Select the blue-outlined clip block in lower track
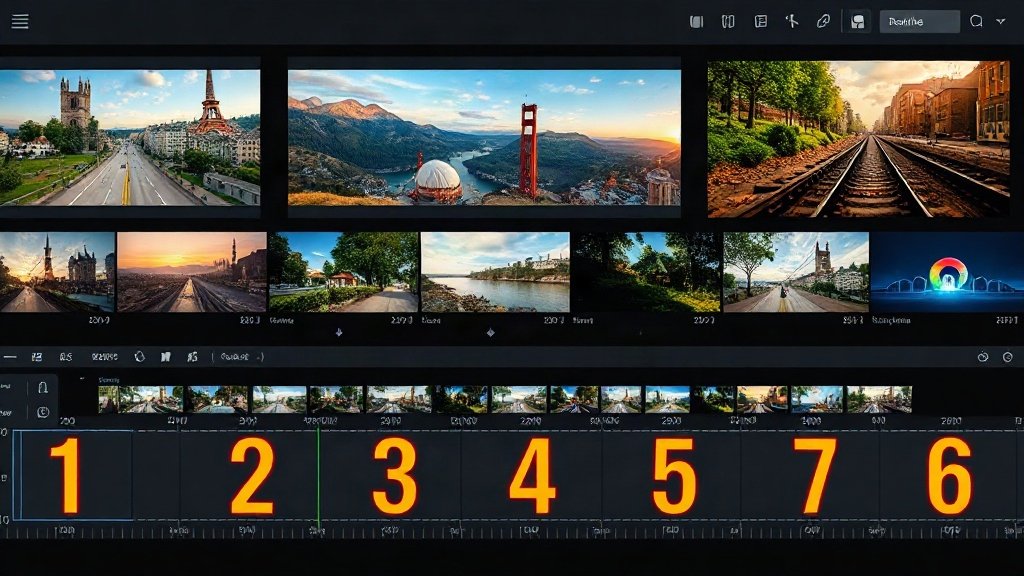 click(72, 475)
